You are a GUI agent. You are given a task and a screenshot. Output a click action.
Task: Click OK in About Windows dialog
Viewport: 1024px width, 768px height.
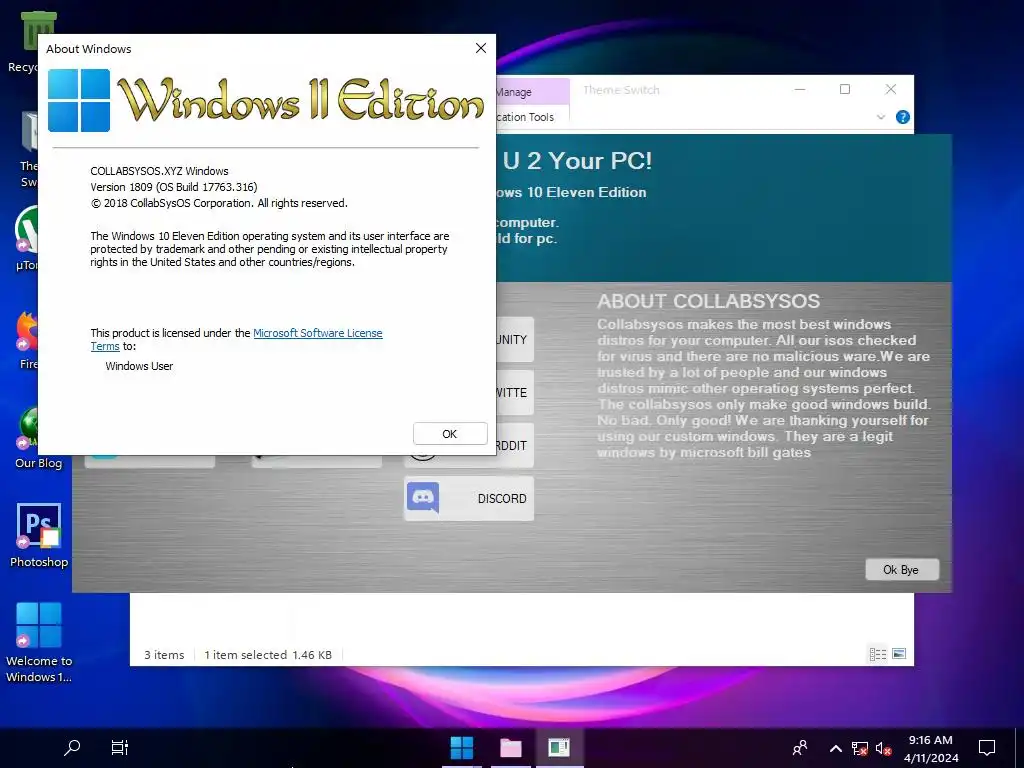(450, 434)
